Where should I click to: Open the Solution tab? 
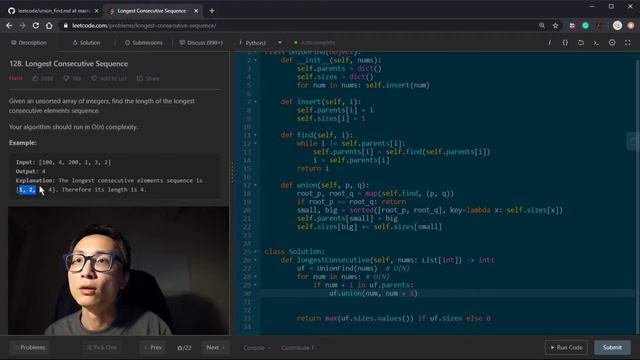click(x=86, y=42)
